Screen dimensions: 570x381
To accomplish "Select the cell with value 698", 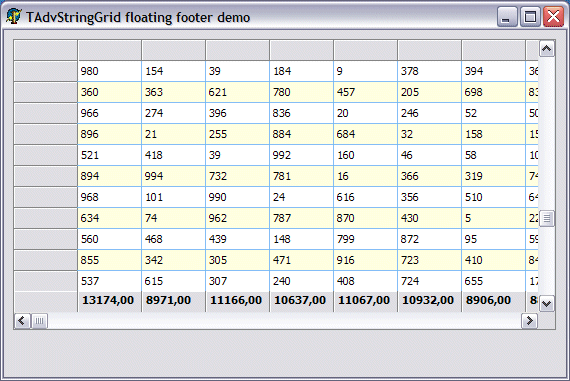I will [x=493, y=92].
